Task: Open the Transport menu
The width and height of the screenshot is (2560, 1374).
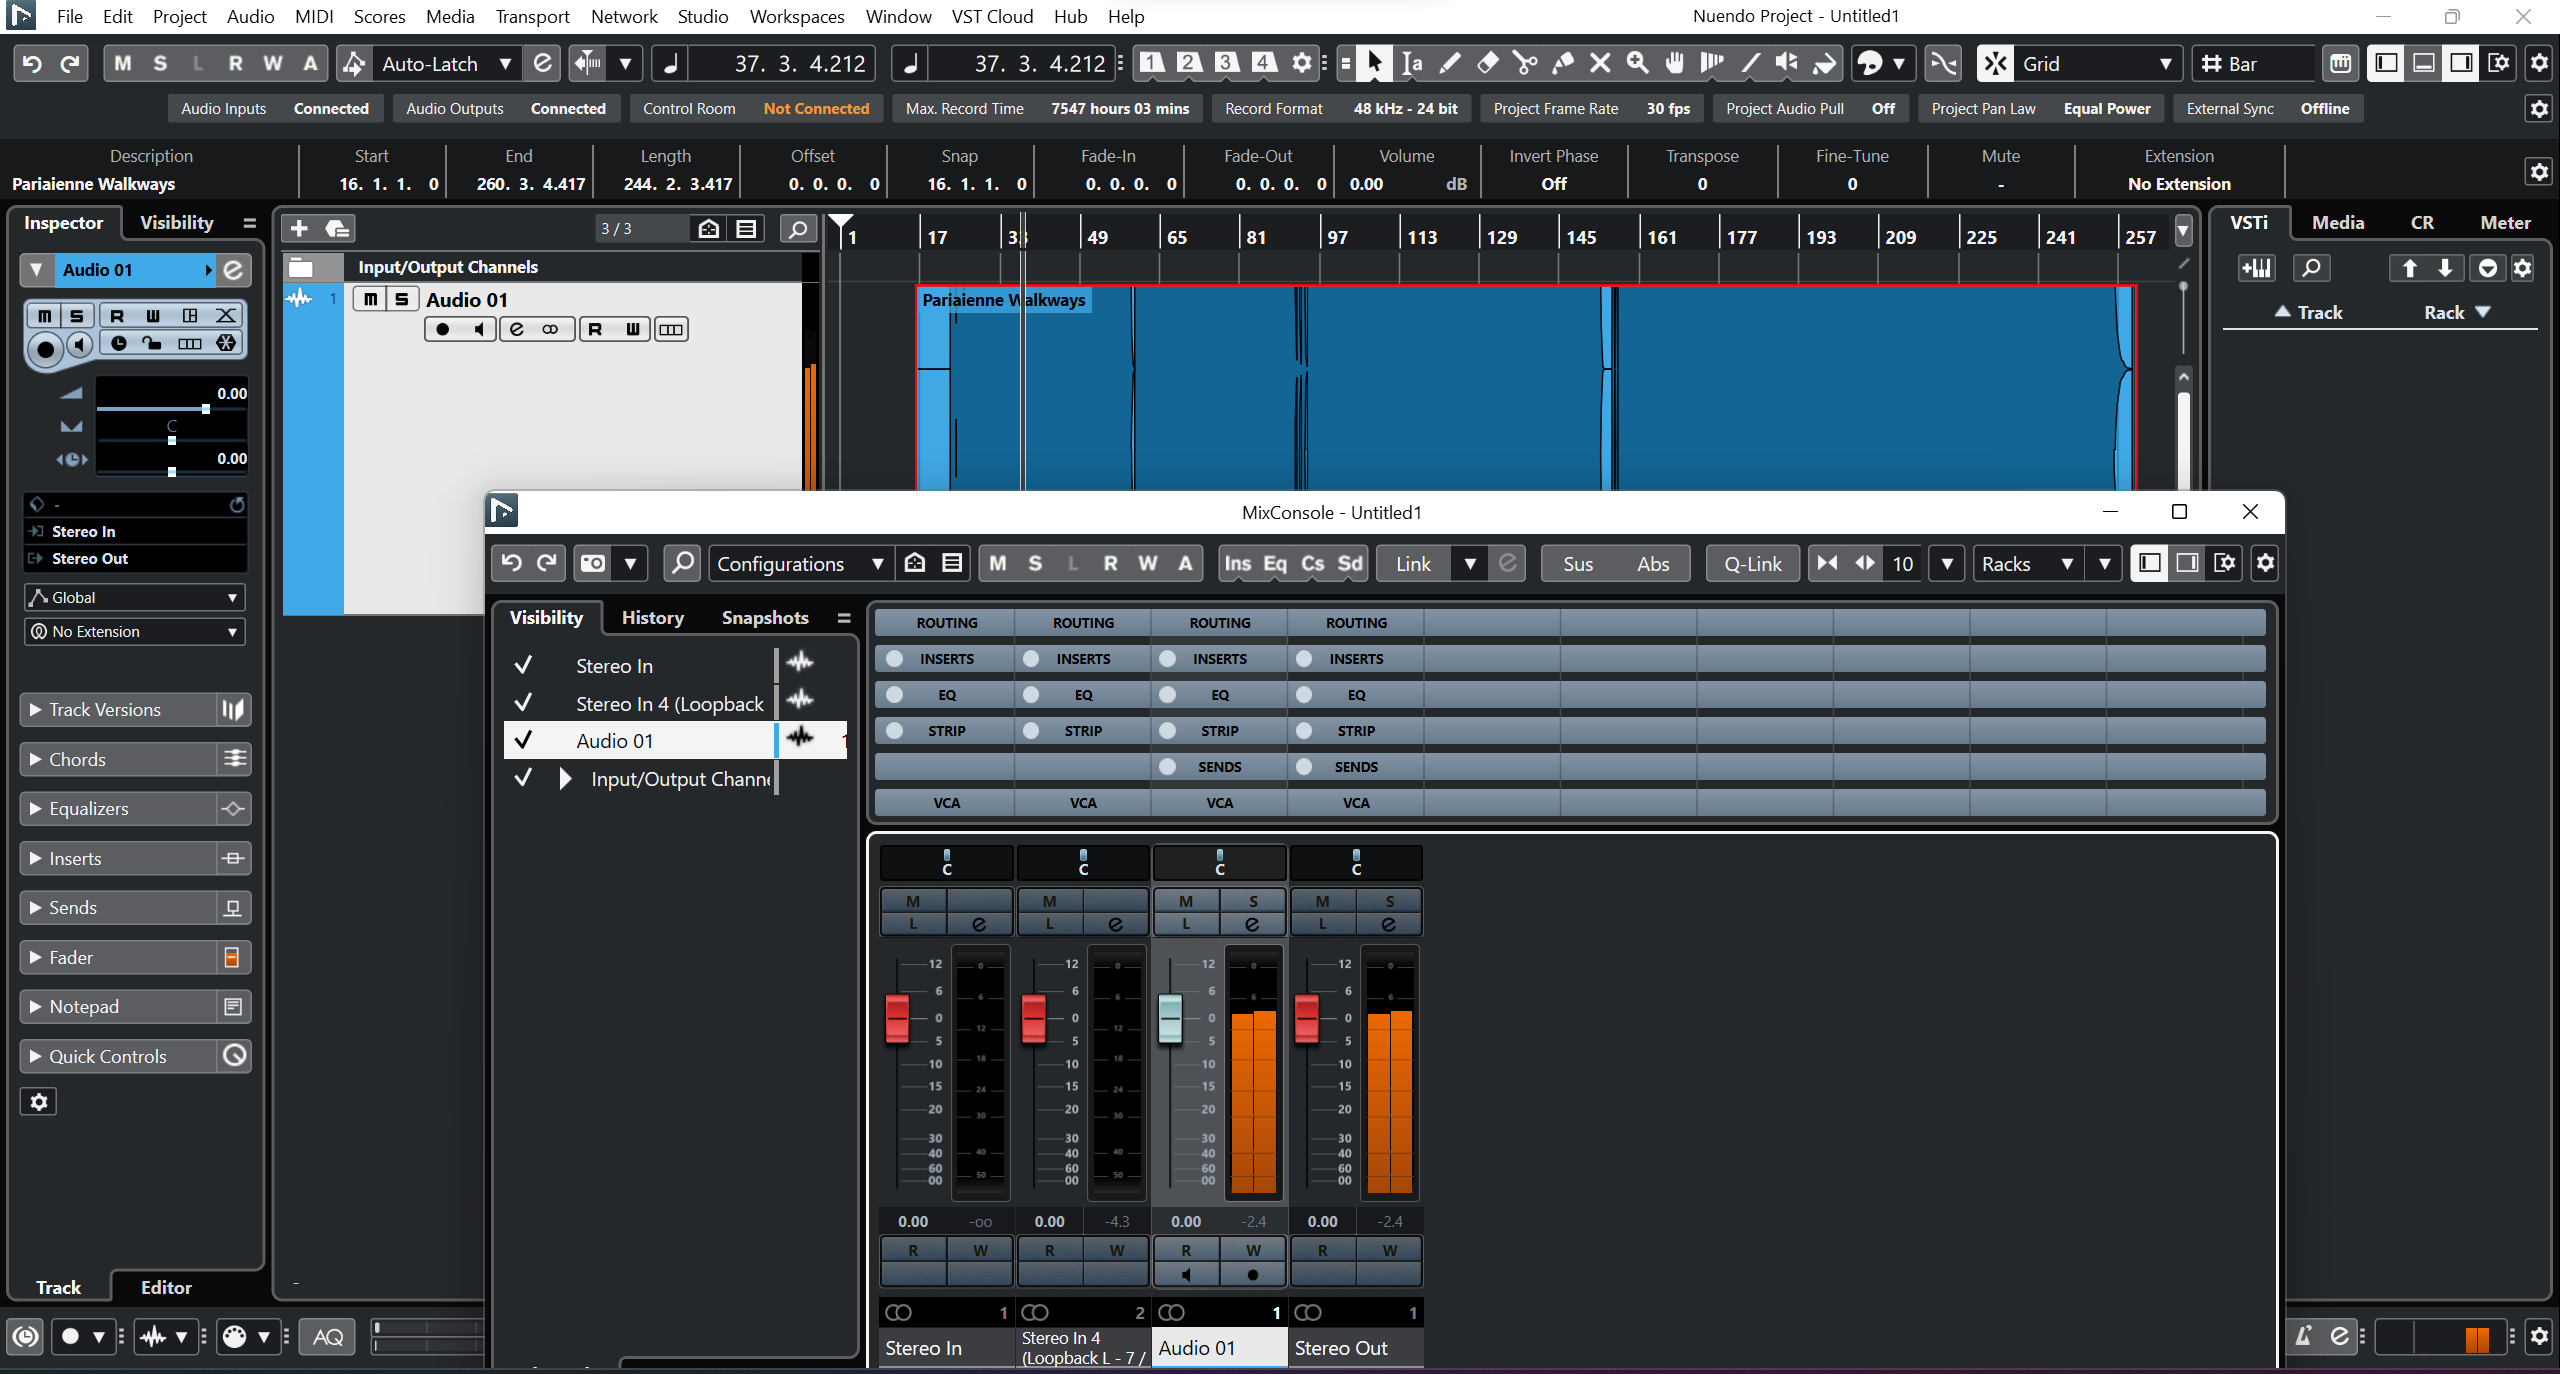Action: click(x=532, y=17)
